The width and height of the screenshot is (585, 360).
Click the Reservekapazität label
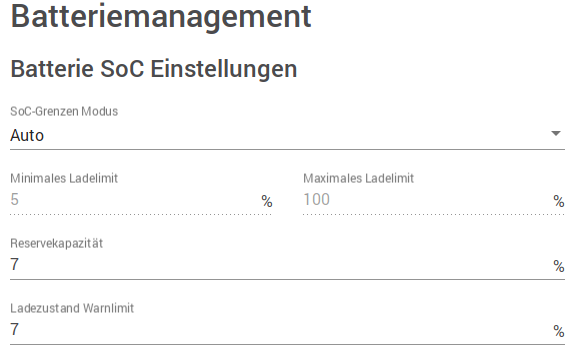click(x=56, y=243)
